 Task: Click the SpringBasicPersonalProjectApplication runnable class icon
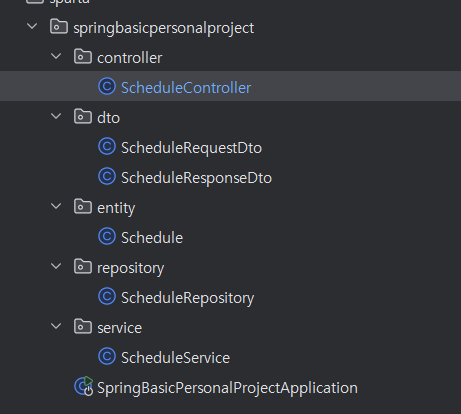(84, 386)
